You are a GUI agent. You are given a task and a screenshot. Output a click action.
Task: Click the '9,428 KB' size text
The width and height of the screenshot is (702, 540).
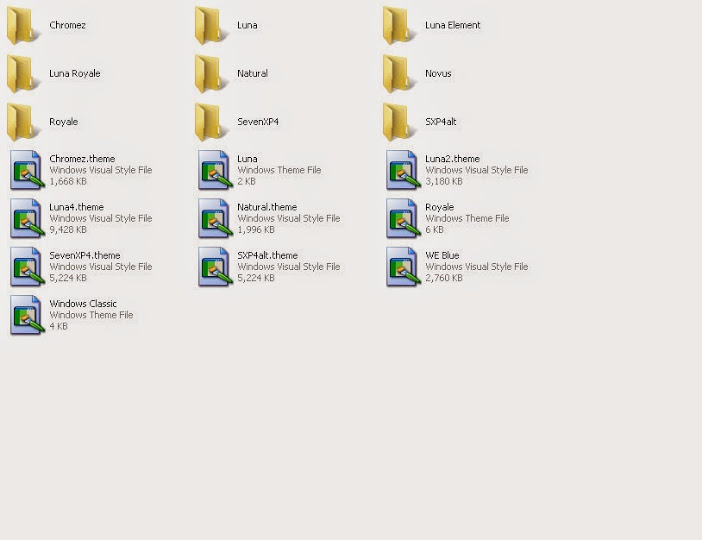(x=68, y=230)
